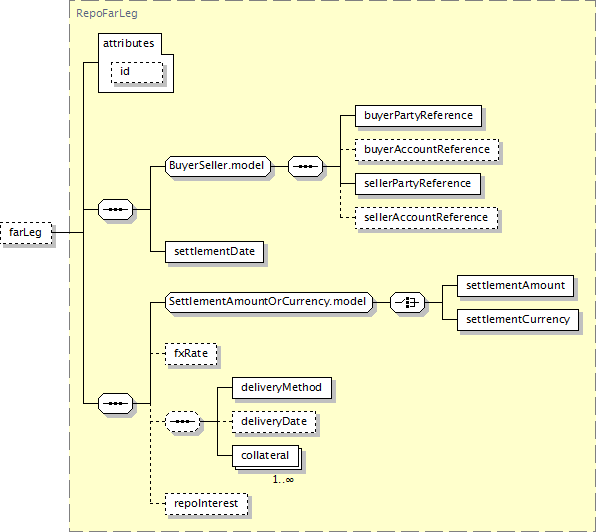Click the sequence compositor left of settlementDate branch
596x532 pixels.
tap(116, 209)
